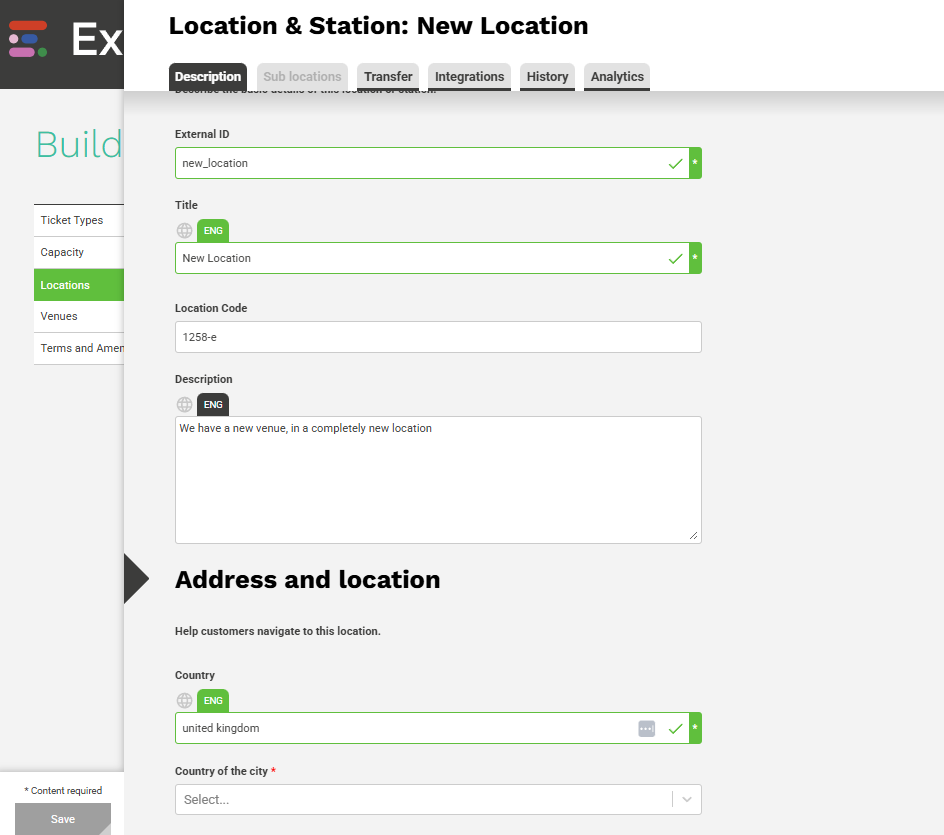Select ENG language tag for Description
Image resolution: width=944 pixels, height=835 pixels.
(x=213, y=405)
